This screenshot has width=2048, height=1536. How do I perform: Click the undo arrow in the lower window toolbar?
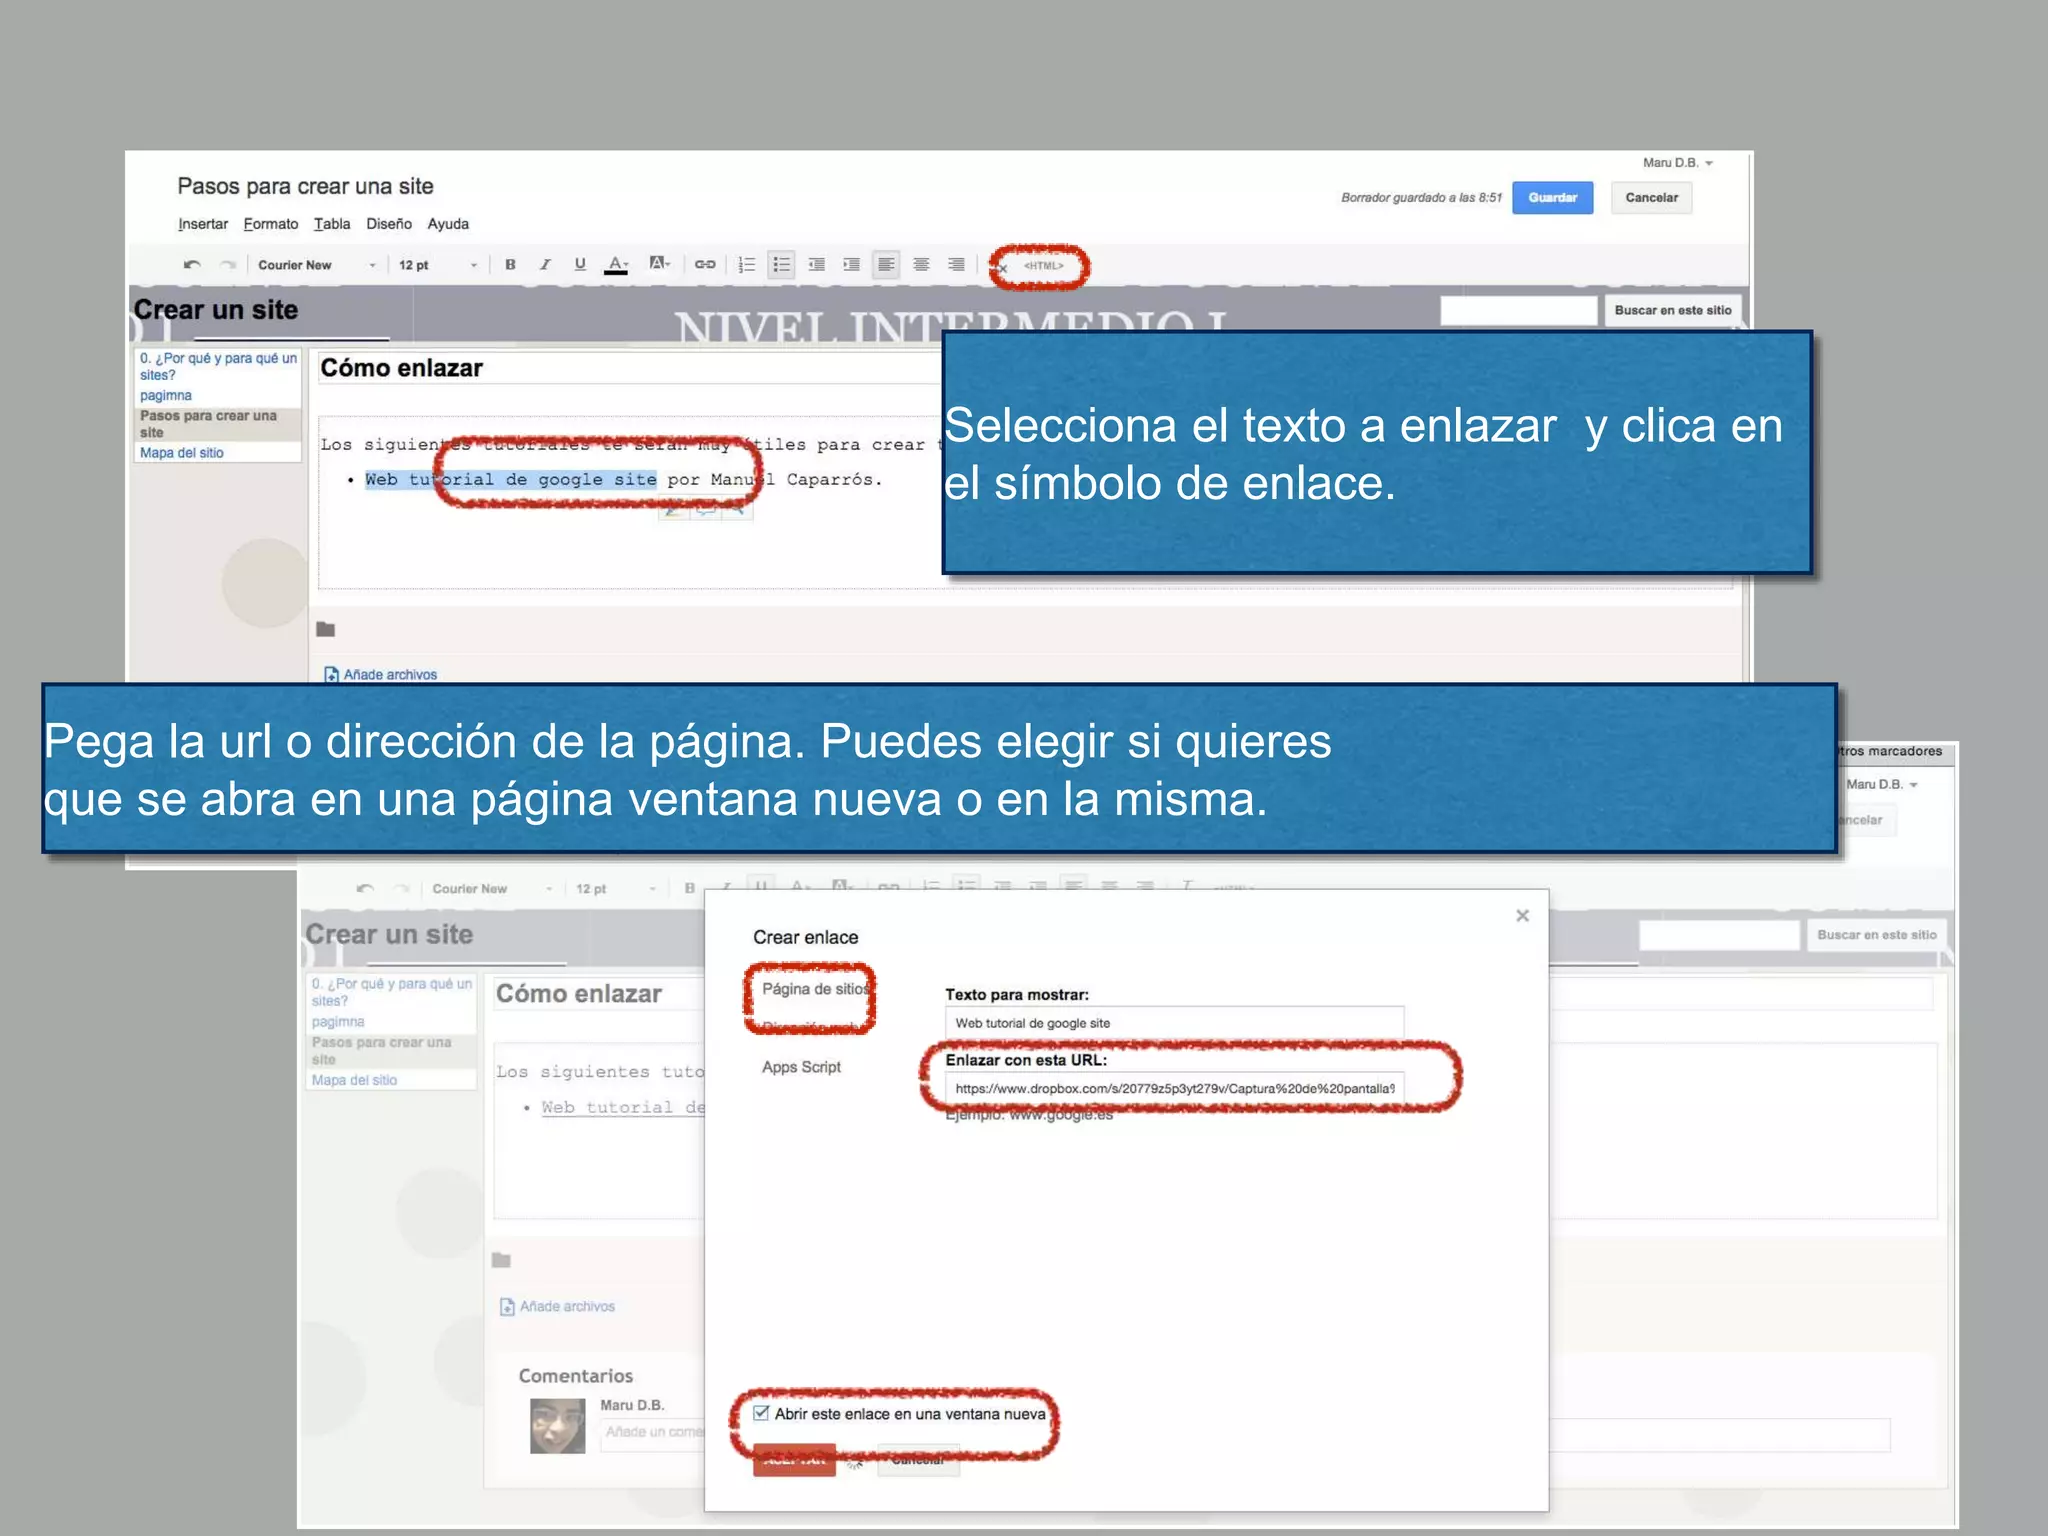(366, 889)
